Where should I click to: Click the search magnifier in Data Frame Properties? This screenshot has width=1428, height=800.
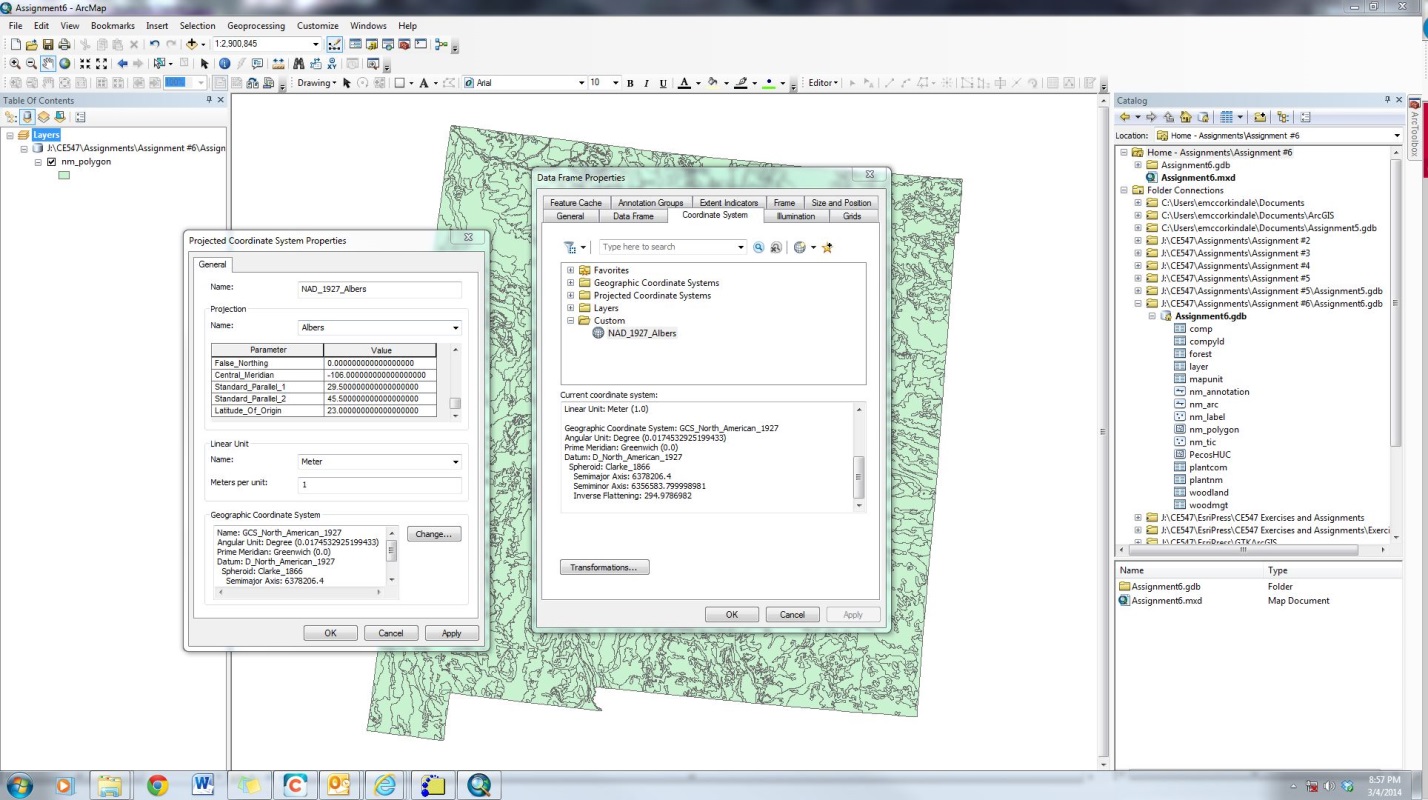(759, 247)
